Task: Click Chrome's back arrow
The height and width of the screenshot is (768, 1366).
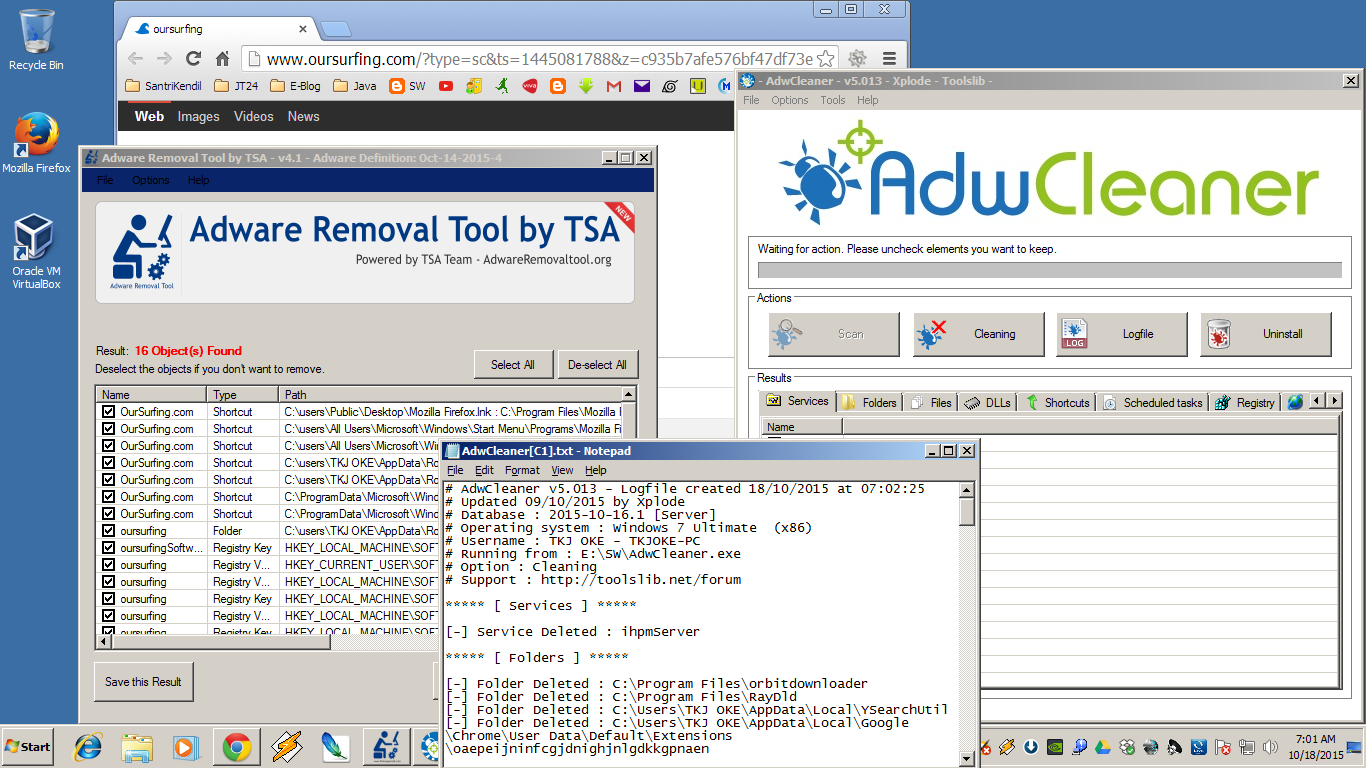Action: coord(136,59)
